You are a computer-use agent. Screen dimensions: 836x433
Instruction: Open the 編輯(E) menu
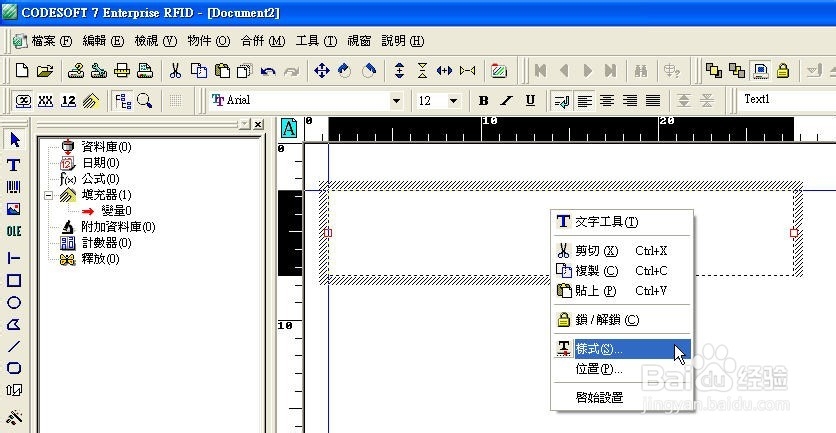click(x=103, y=41)
